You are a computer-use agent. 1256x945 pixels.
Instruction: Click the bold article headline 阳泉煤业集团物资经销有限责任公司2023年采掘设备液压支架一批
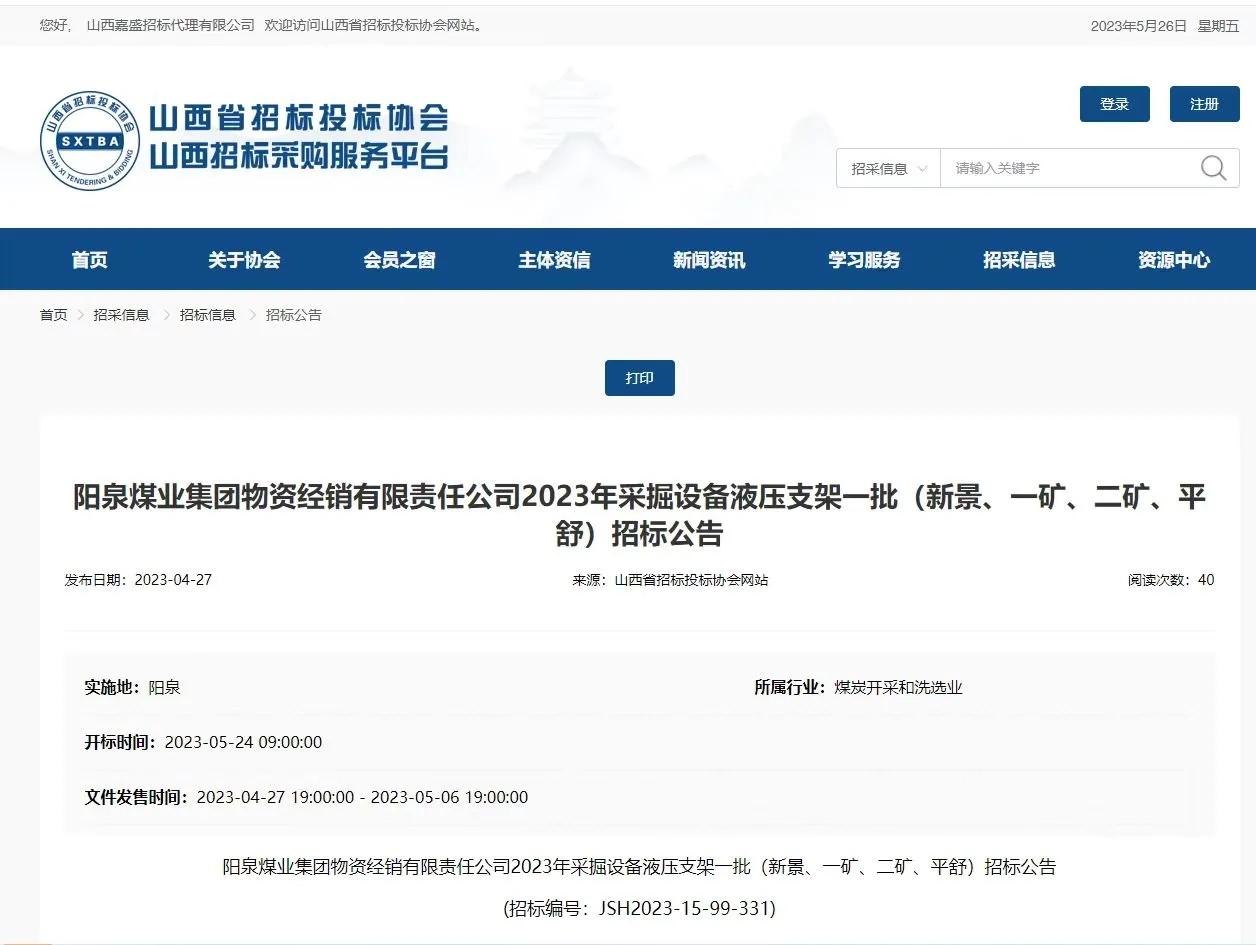[639, 515]
